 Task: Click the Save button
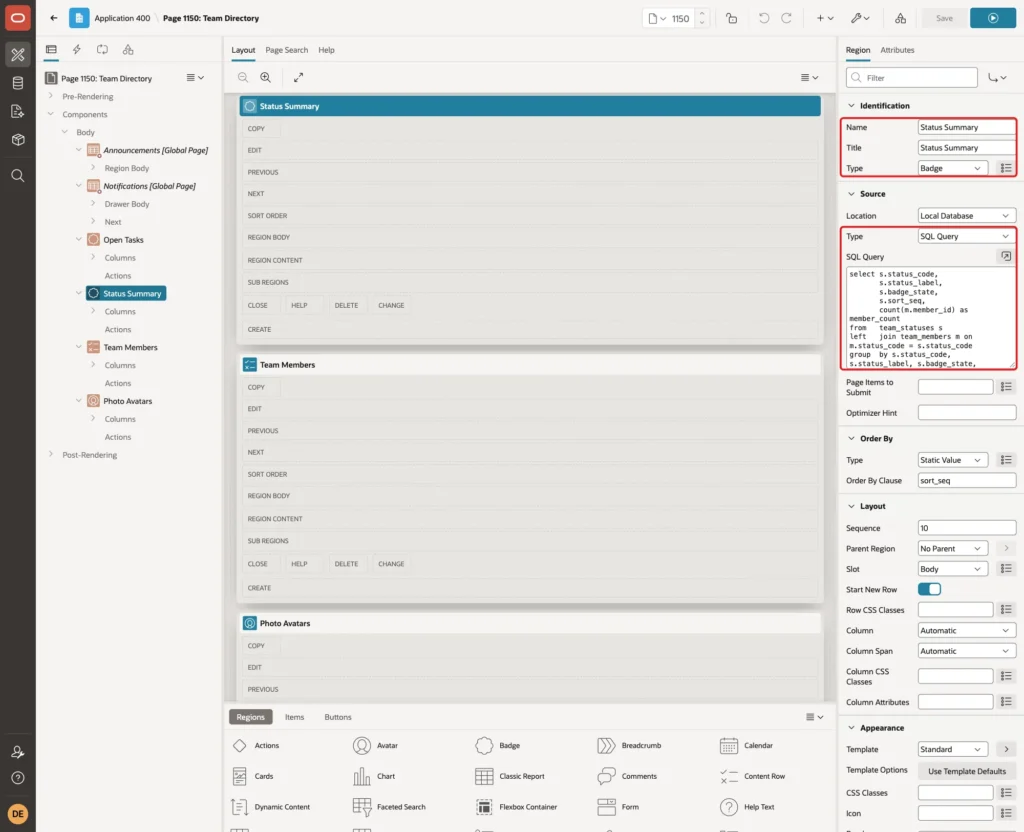[x=944, y=18]
